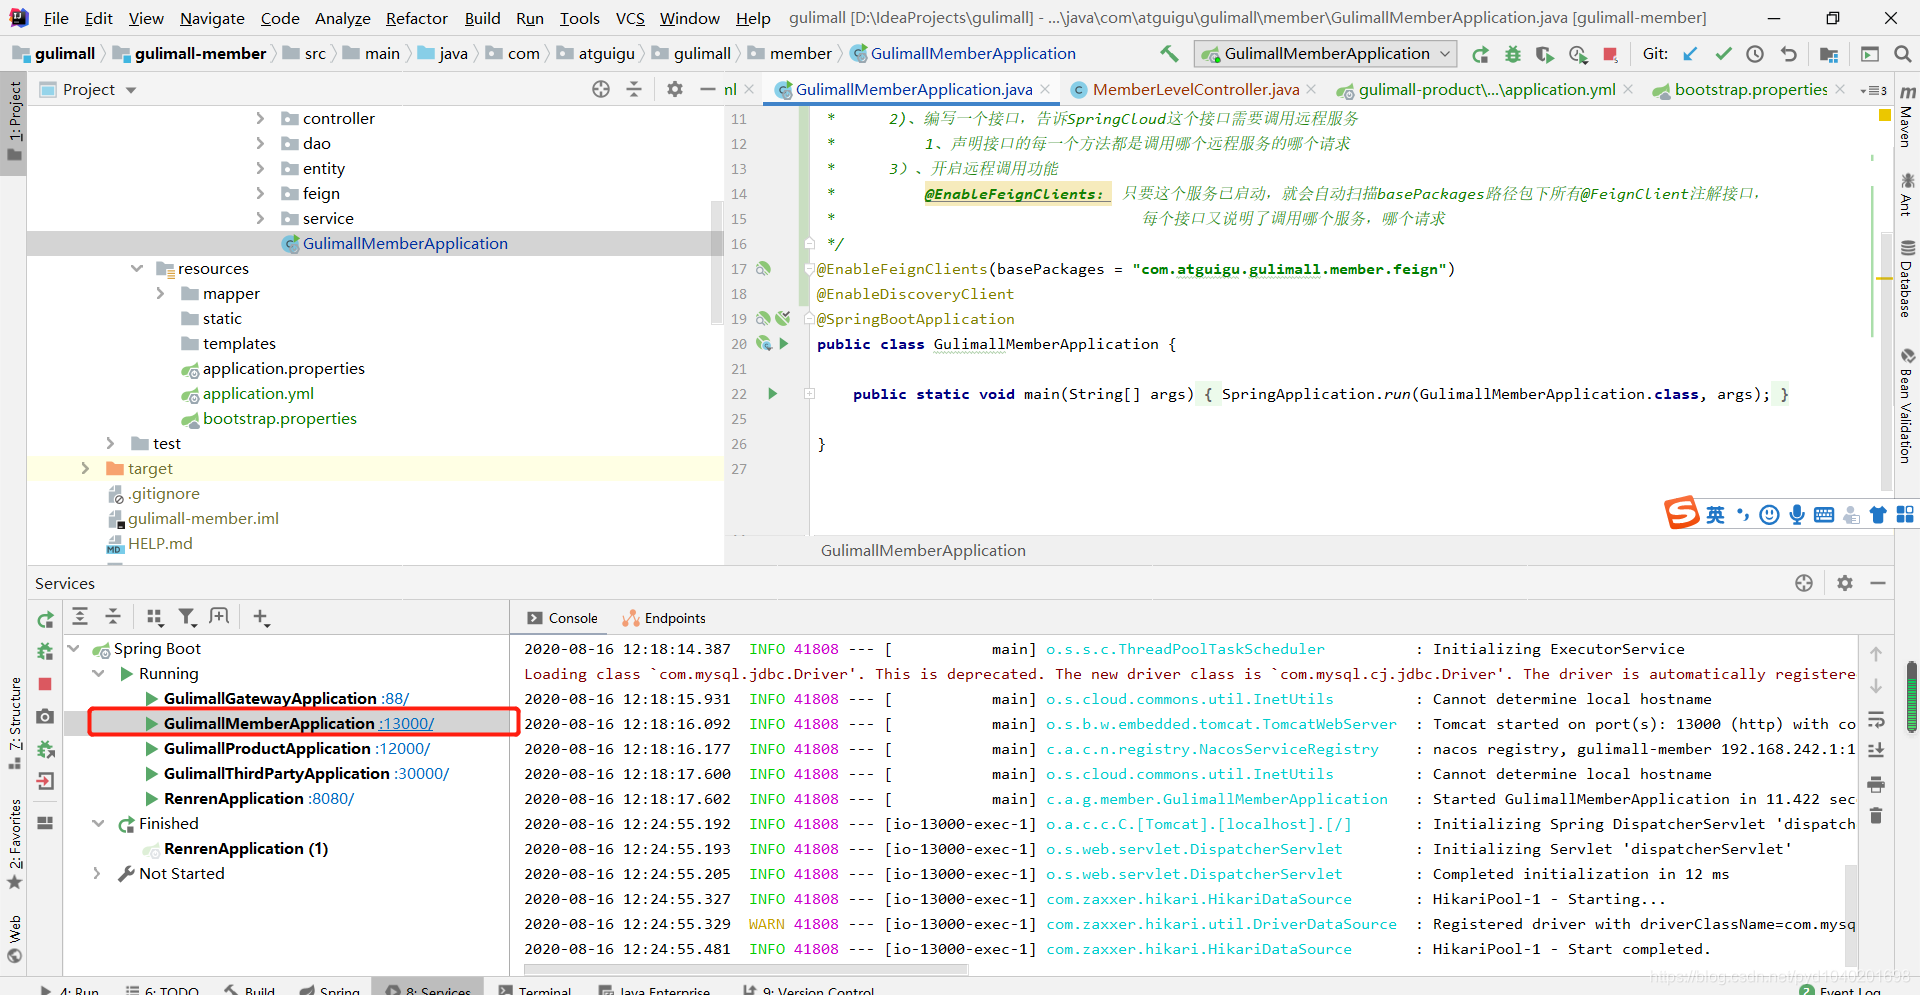Open the :13000/ link of GulimallMemberApplication

pos(407,723)
